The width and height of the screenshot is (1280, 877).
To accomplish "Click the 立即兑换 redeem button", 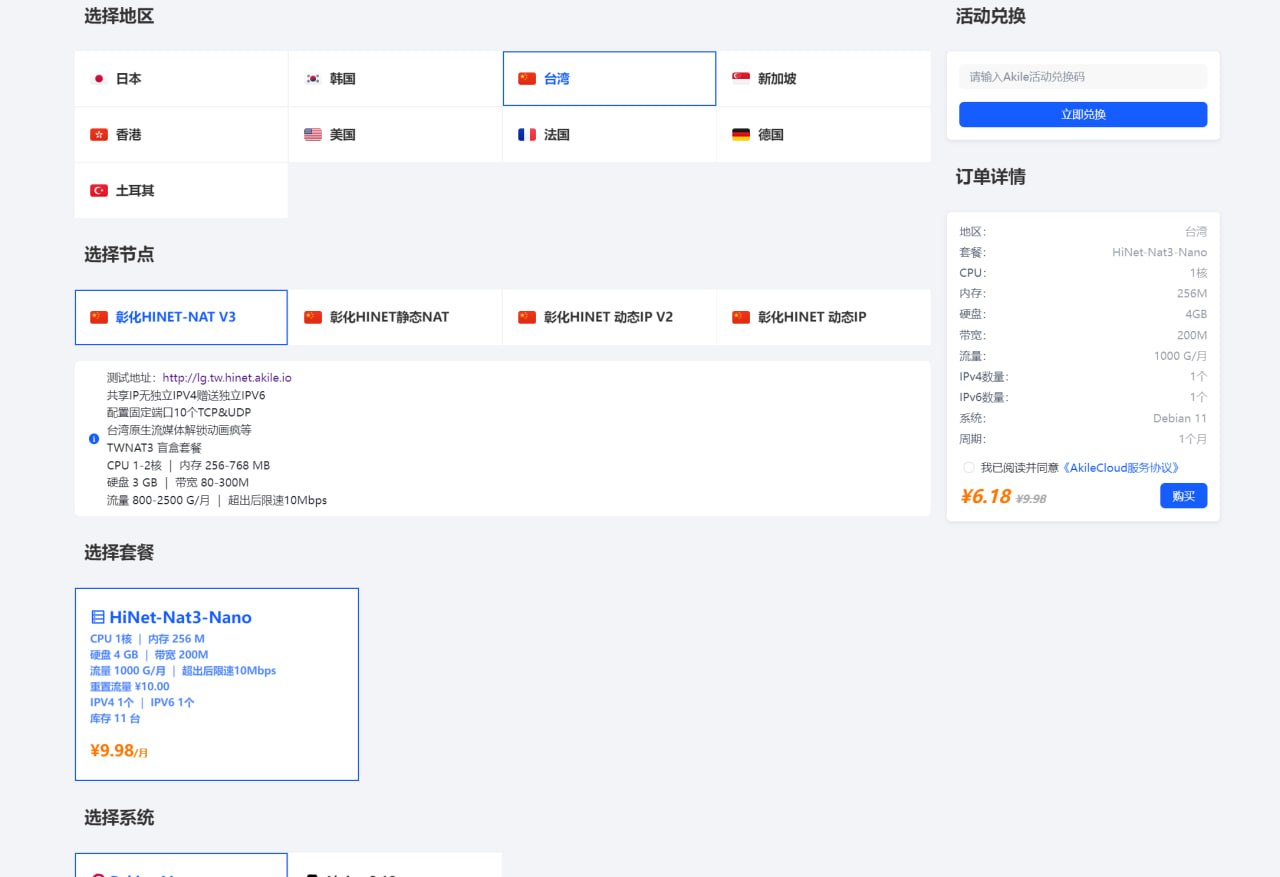I will [1083, 114].
